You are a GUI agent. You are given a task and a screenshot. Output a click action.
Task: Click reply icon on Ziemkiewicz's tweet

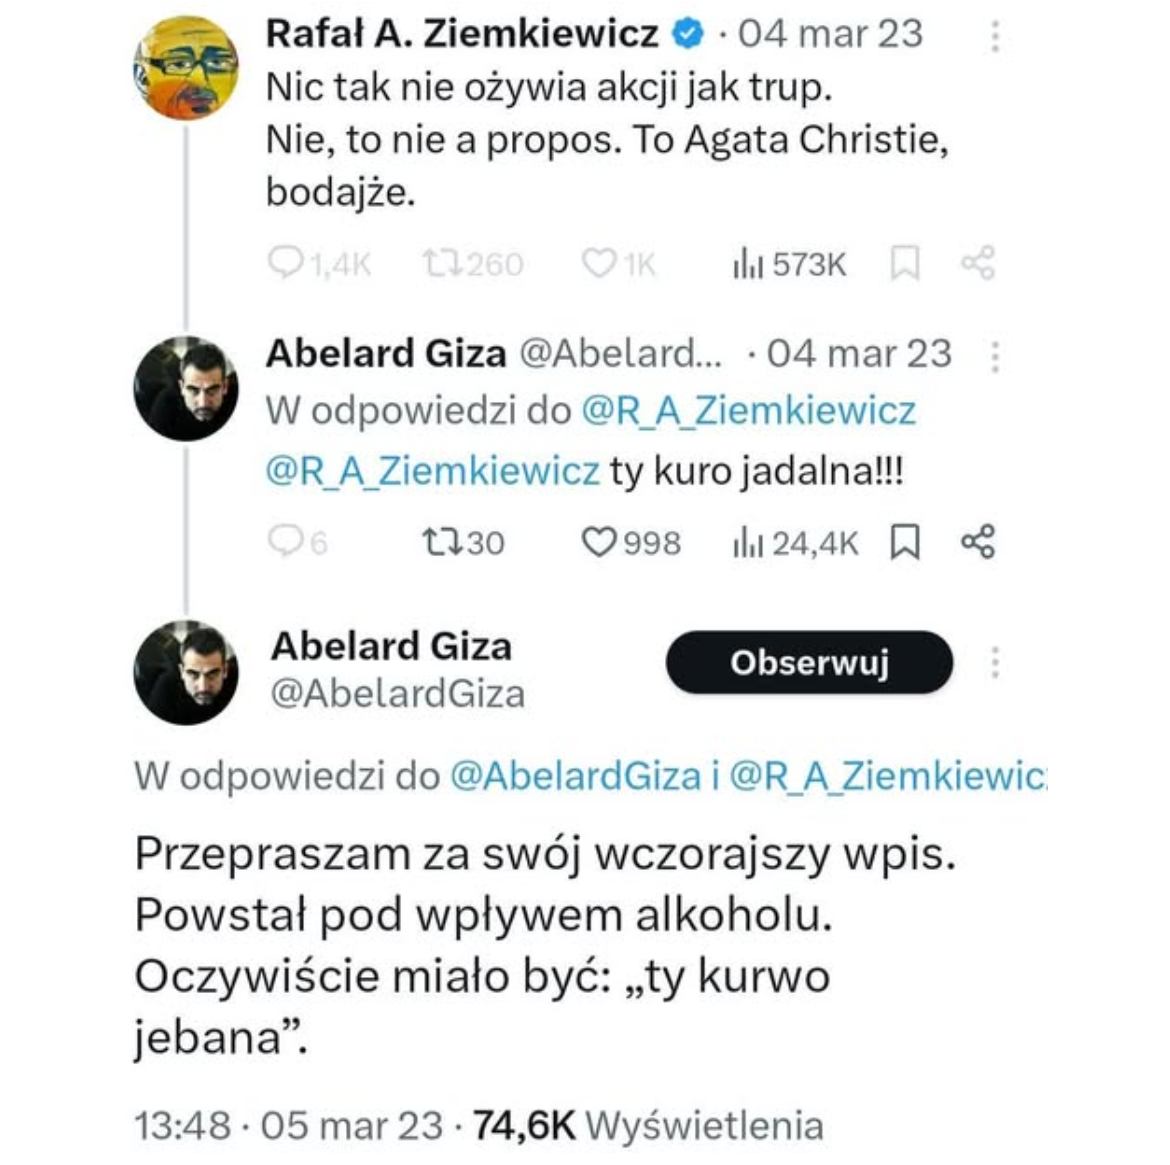[x=286, y=263]
